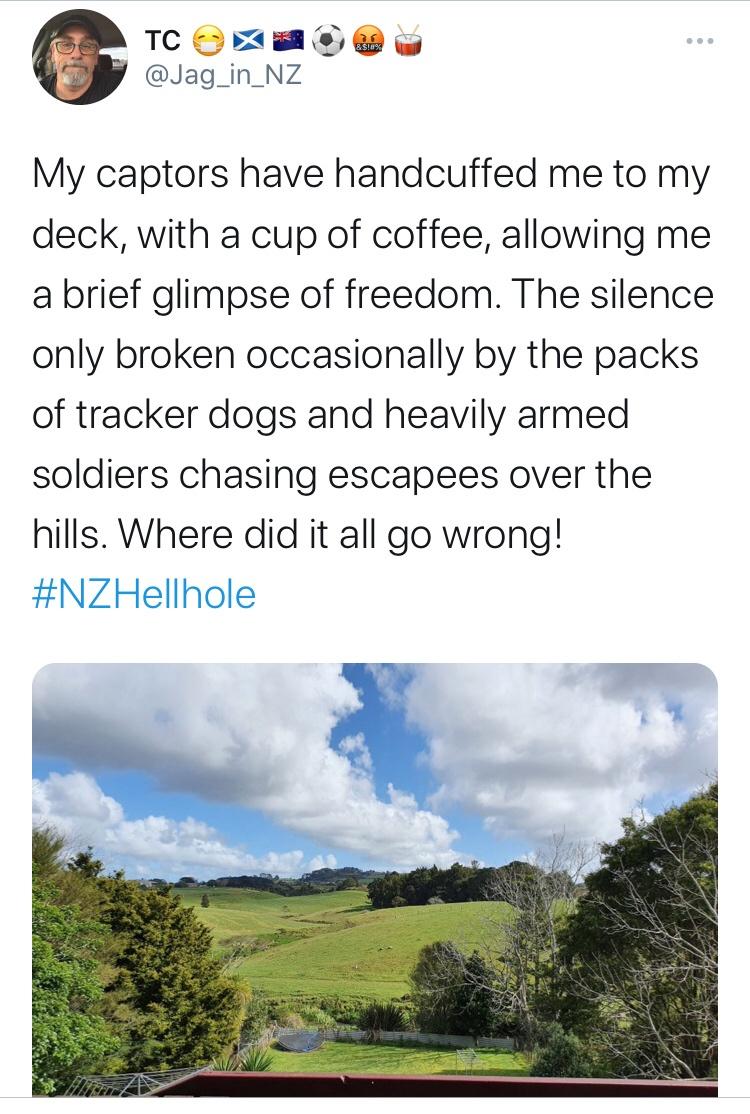The height and width of the screenshot is (1114, 750).
Task: Open TC's profile picture
Action: (x=79, y=56)
